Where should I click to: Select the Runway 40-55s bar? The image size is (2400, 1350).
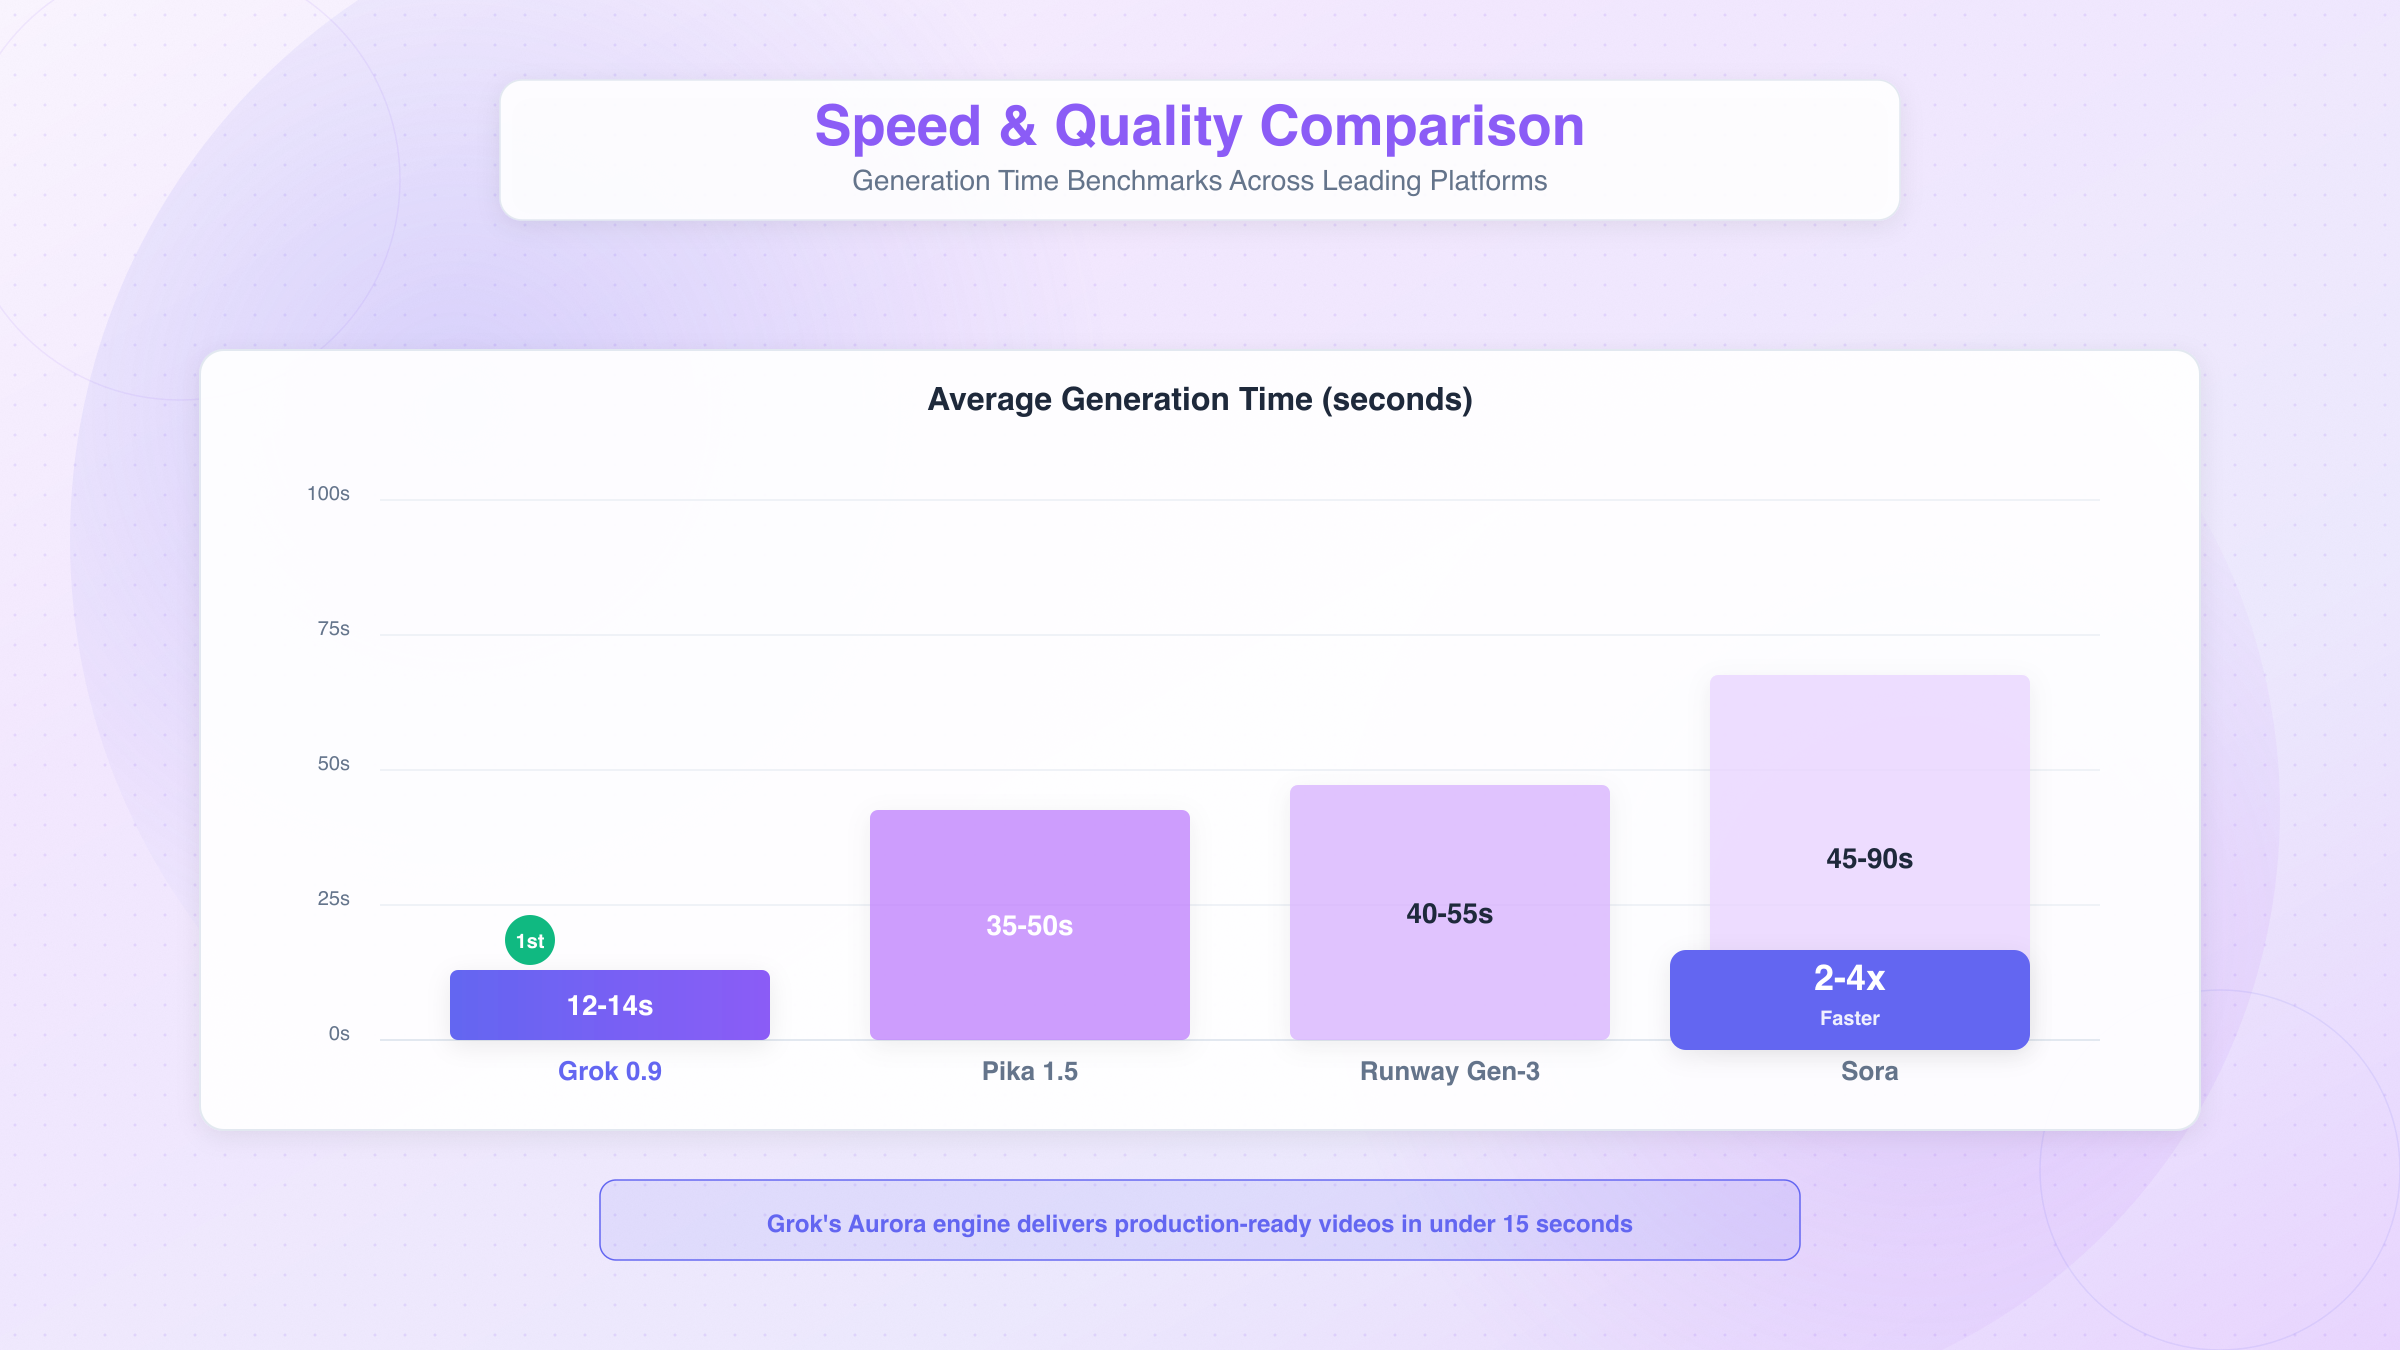click(1449, 913)
